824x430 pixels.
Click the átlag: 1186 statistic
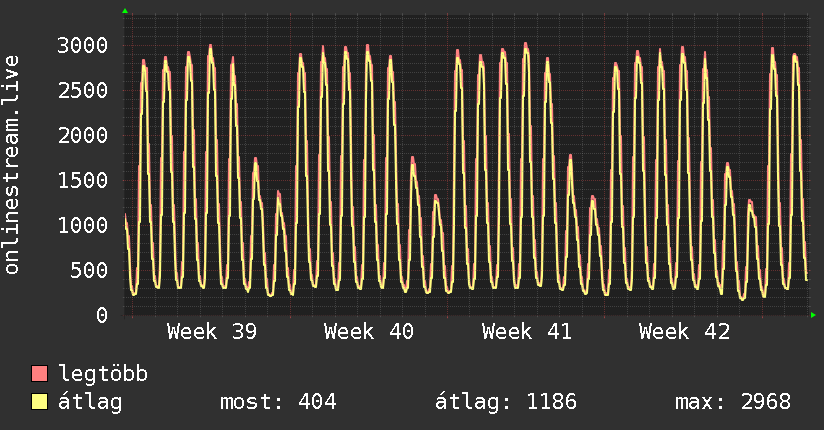point(506,402)
